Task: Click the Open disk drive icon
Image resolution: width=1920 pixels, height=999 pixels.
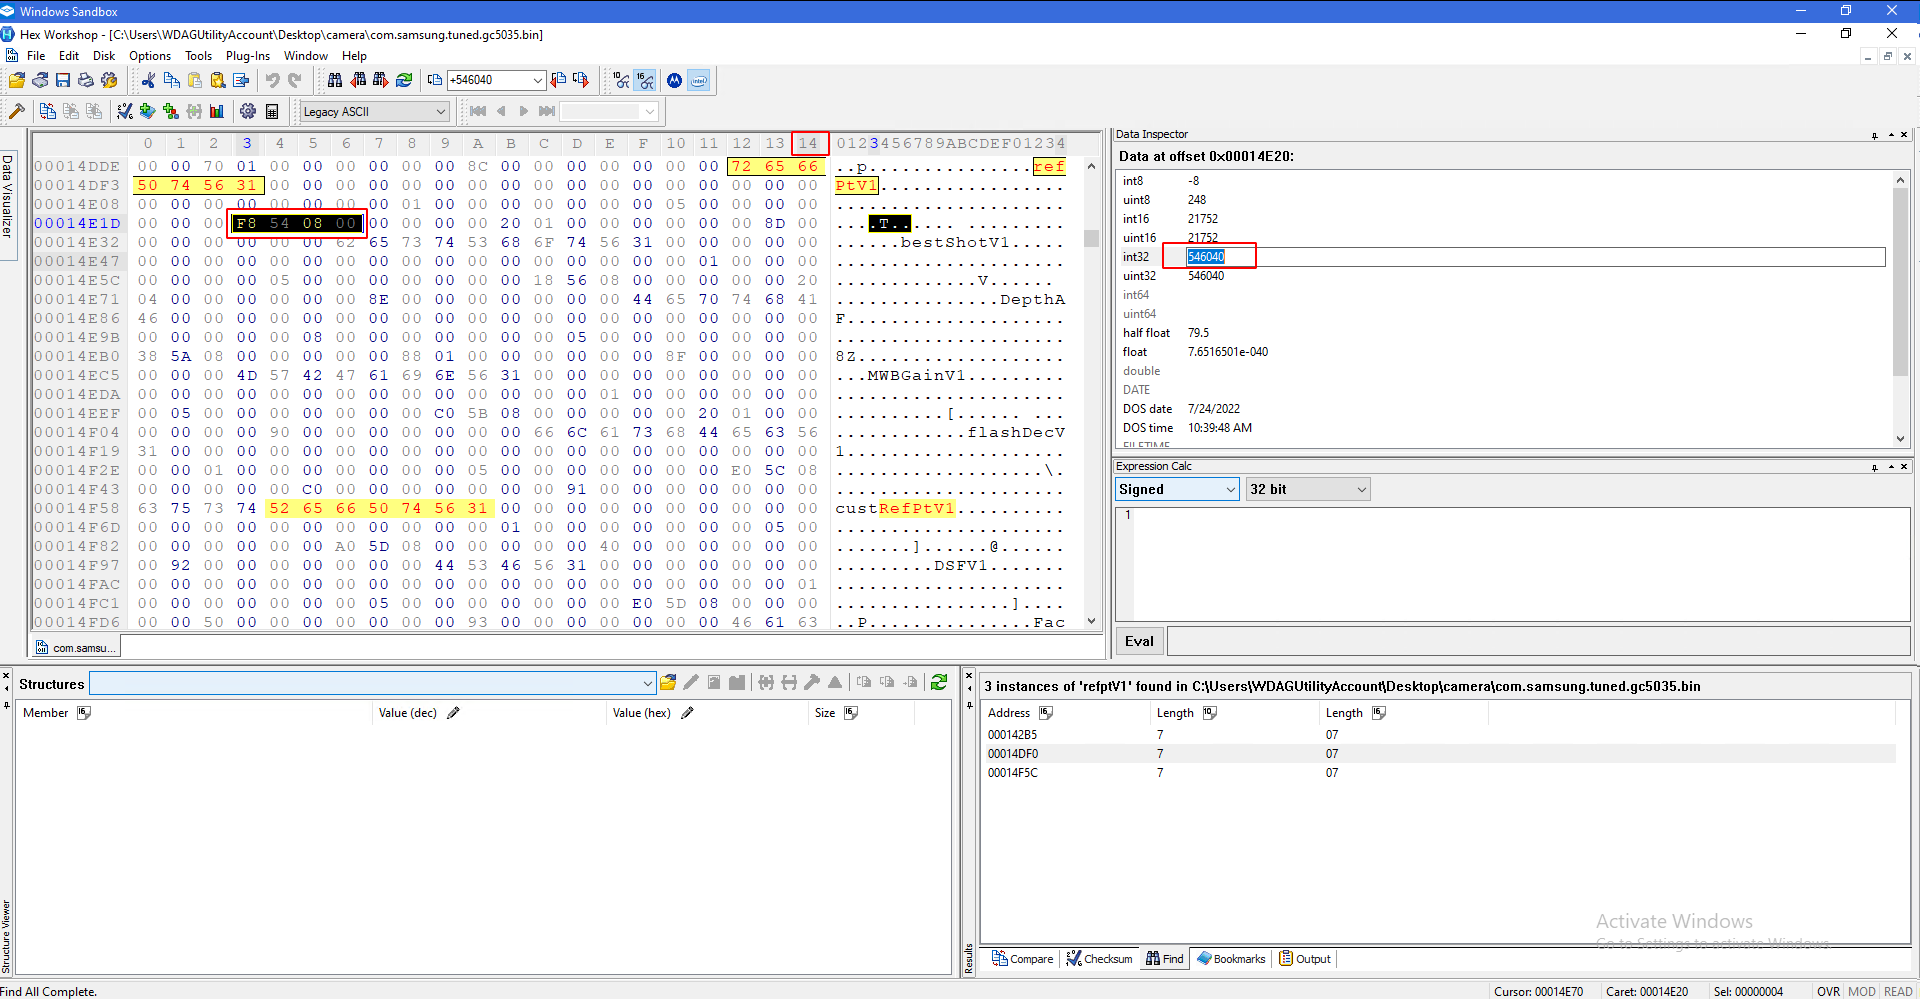Action: click(40, 80)
